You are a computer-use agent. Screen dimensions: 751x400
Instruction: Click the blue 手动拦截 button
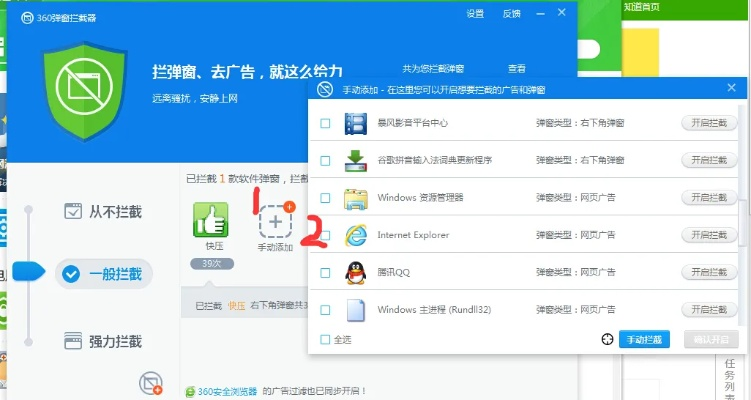point(644,340)
